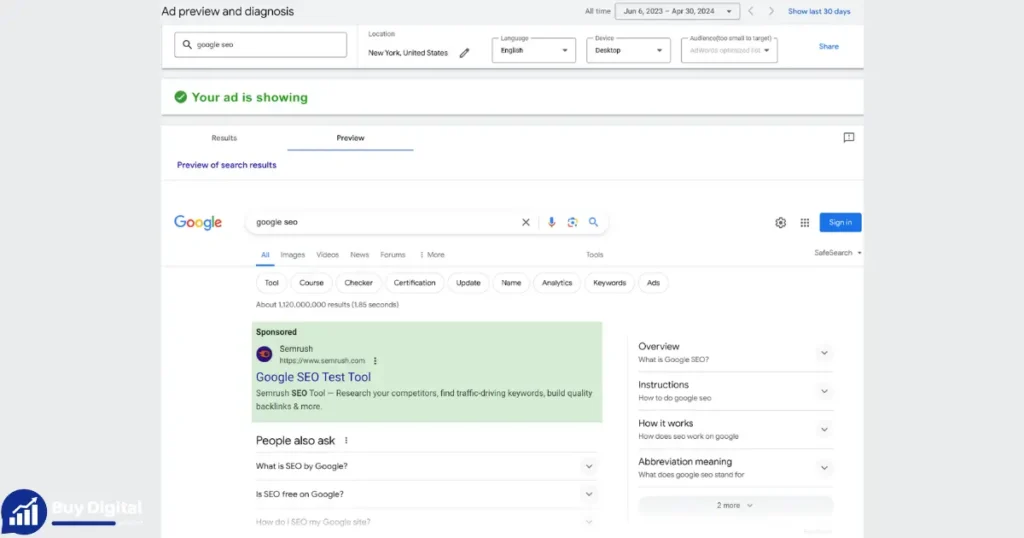Select the Tool filter chip
This screenshot has height=538, width=1024.
(272, 283)
